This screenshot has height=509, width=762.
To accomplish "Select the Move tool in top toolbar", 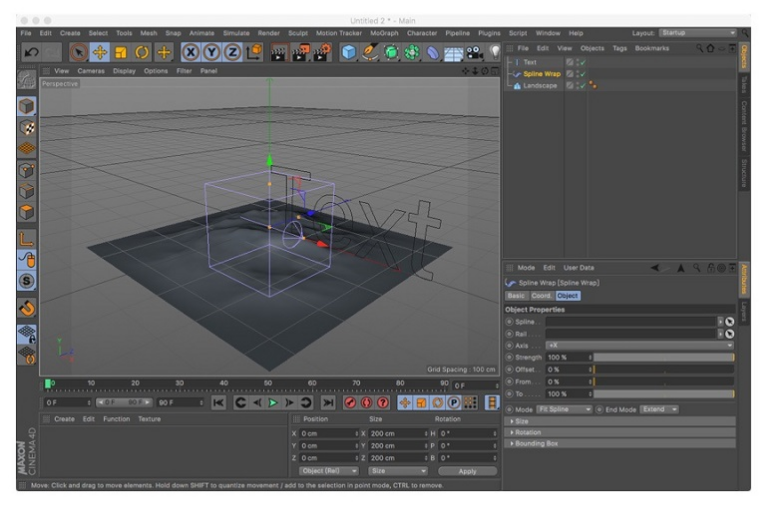I will 99,53.
